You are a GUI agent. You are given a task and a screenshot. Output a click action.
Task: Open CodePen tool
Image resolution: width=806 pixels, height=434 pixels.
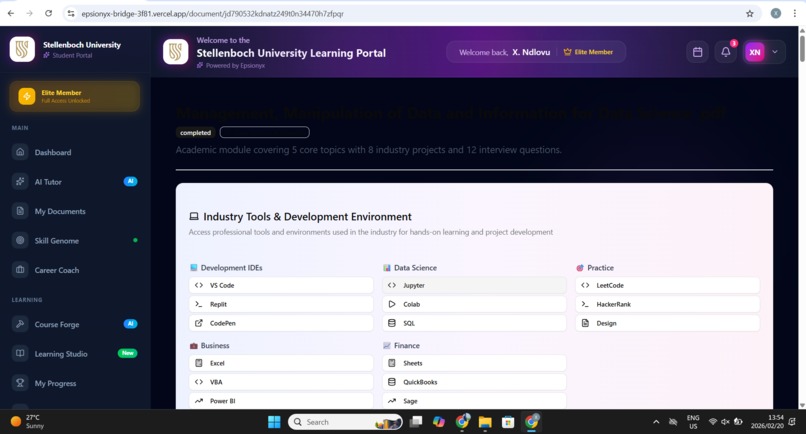coord(281,323)
